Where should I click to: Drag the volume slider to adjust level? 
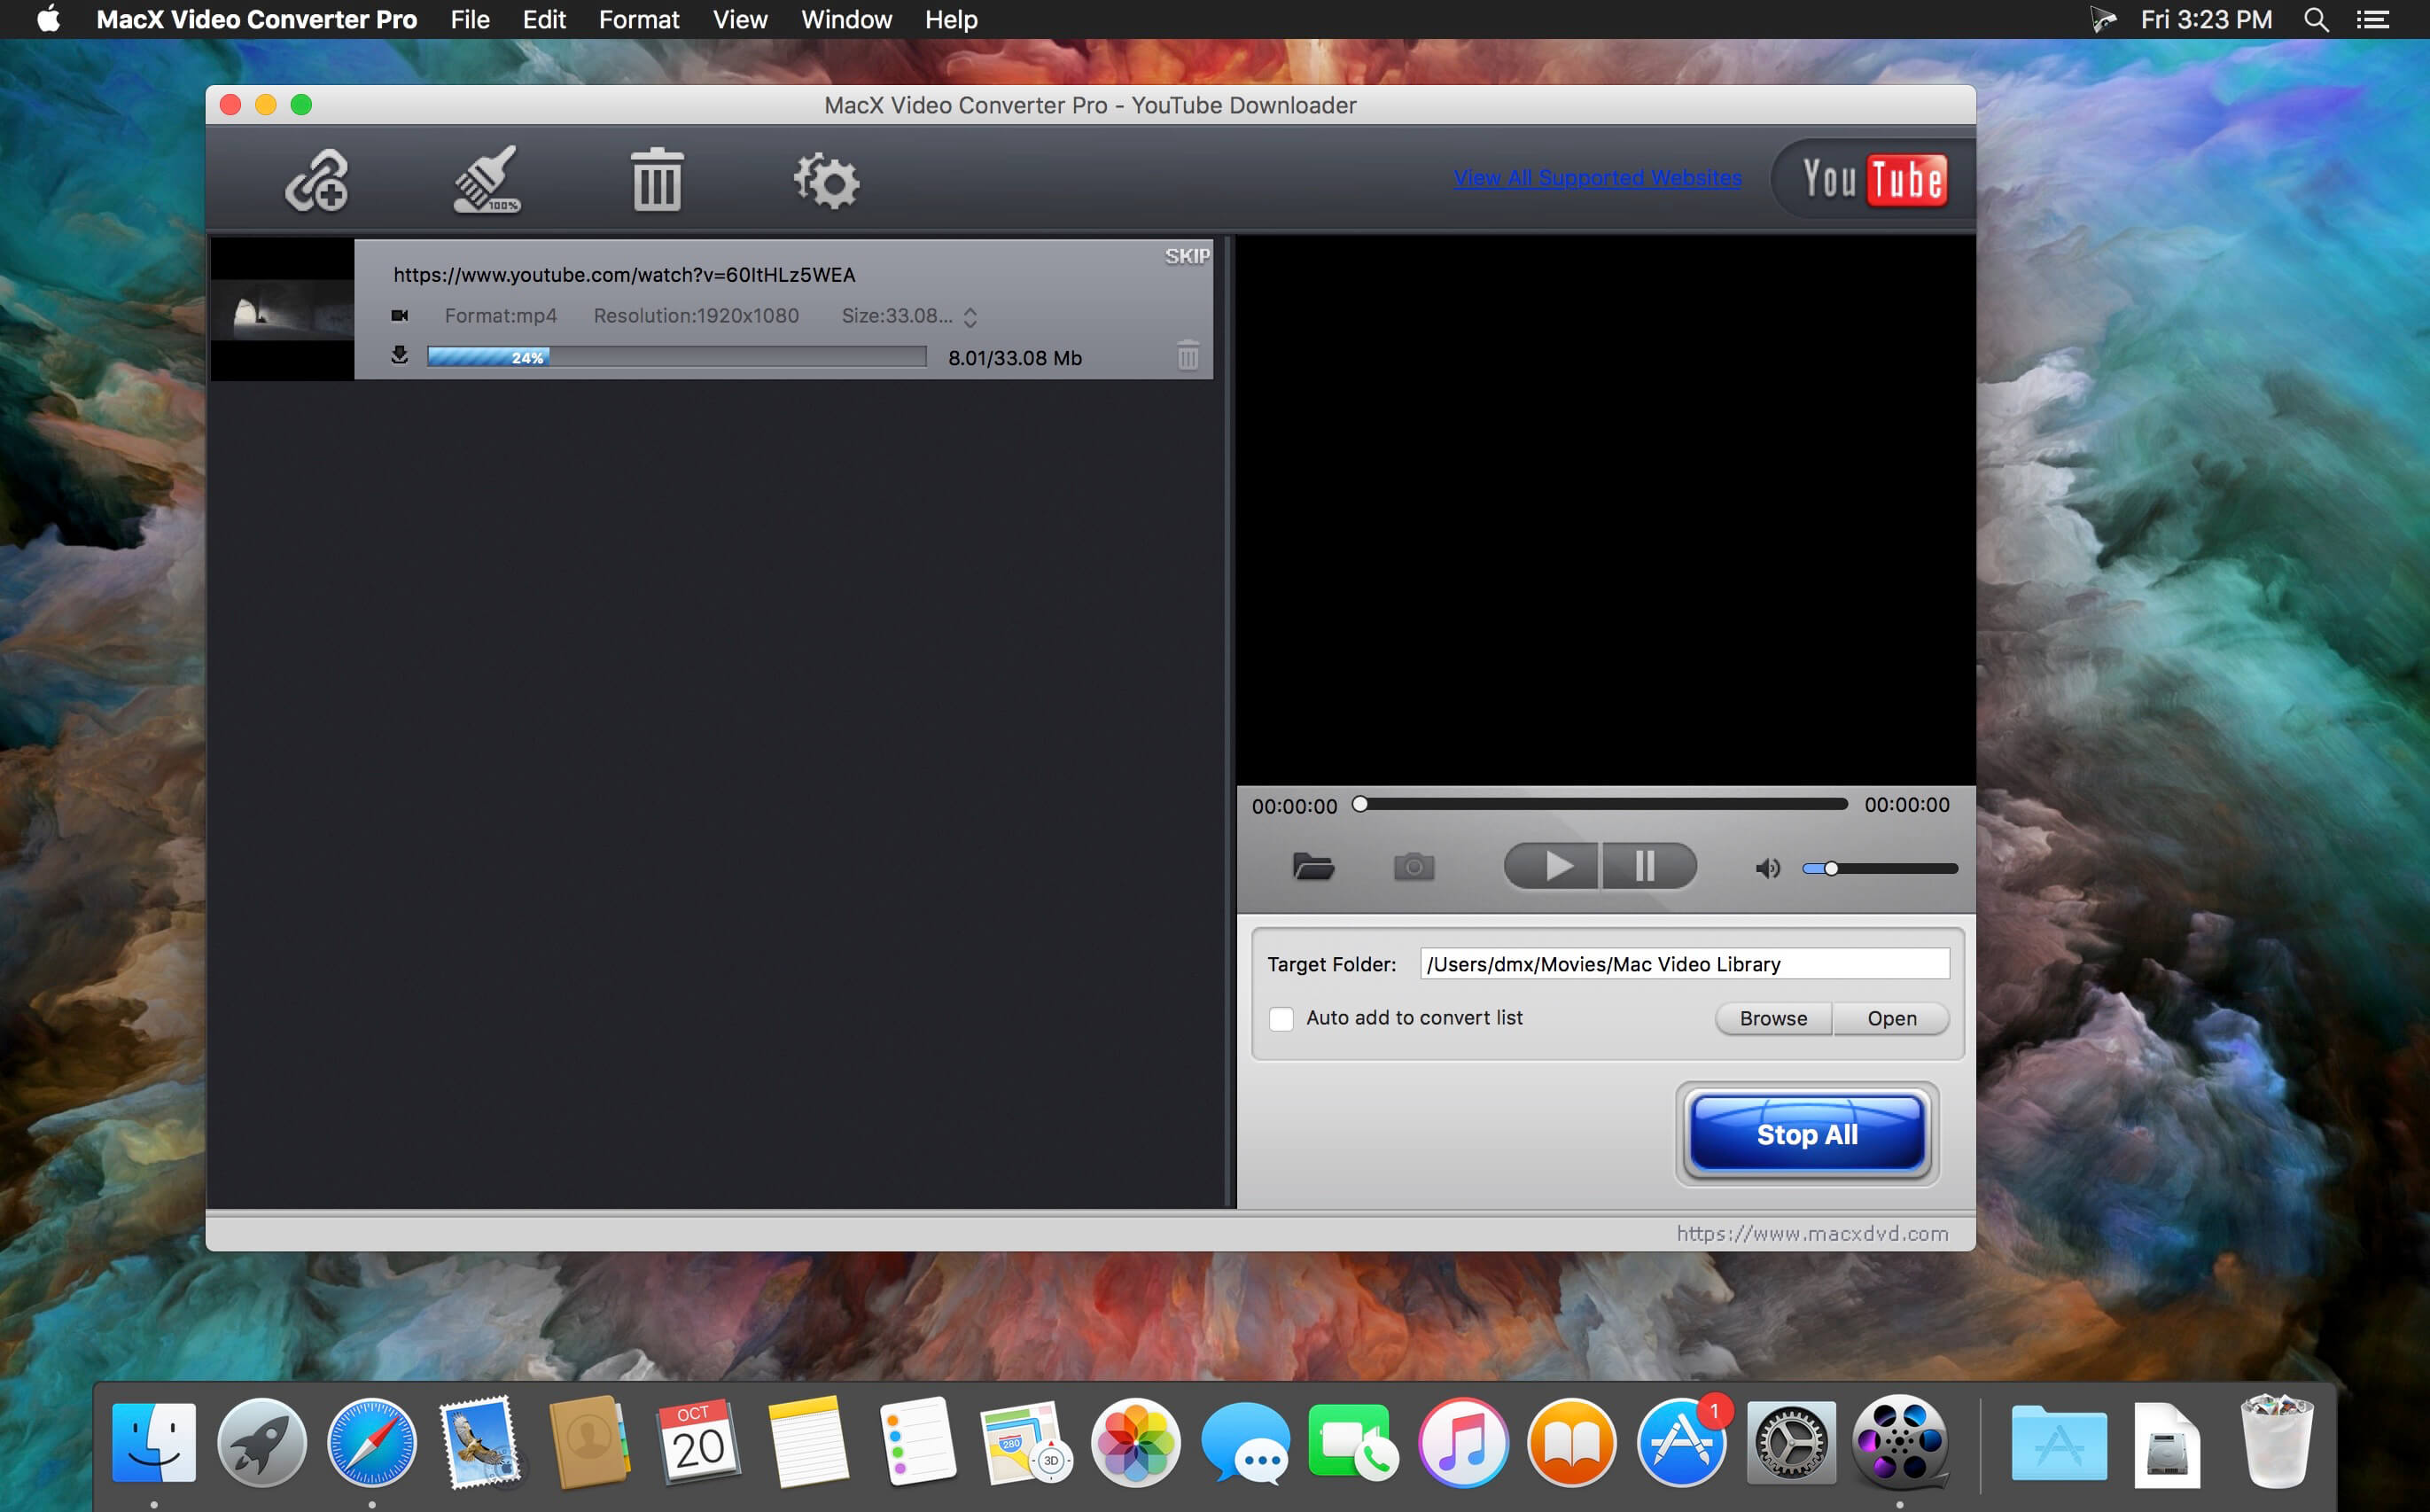click(1829, 868)
